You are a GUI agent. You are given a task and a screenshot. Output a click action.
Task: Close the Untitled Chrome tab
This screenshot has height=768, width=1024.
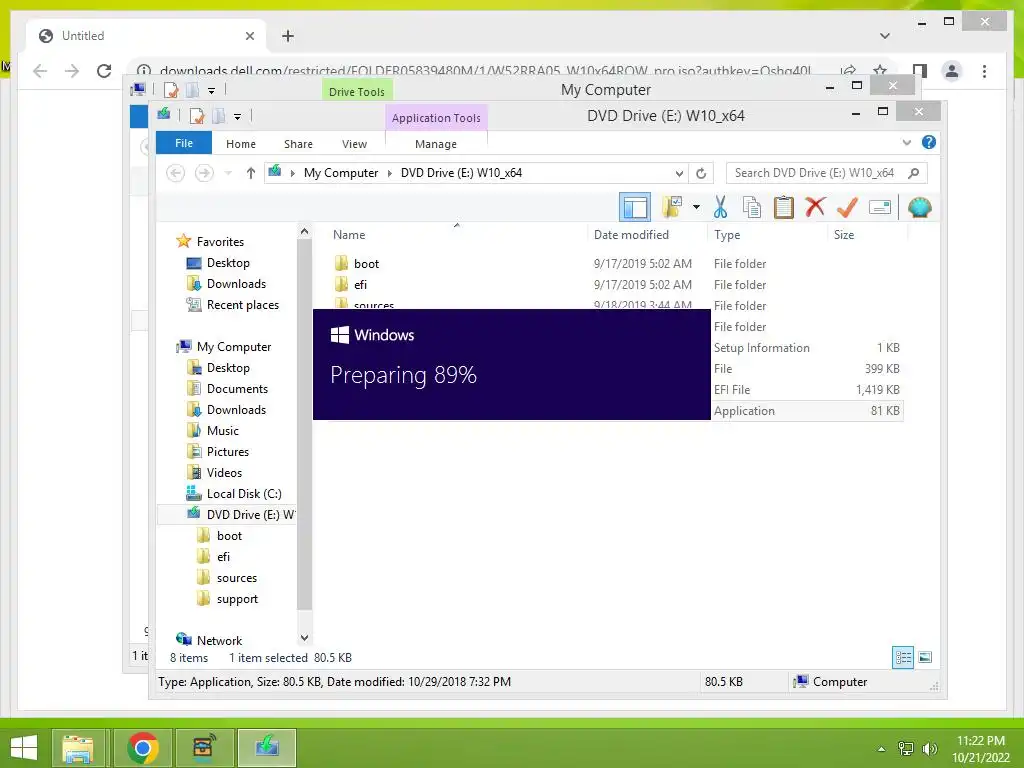(249, 36)
